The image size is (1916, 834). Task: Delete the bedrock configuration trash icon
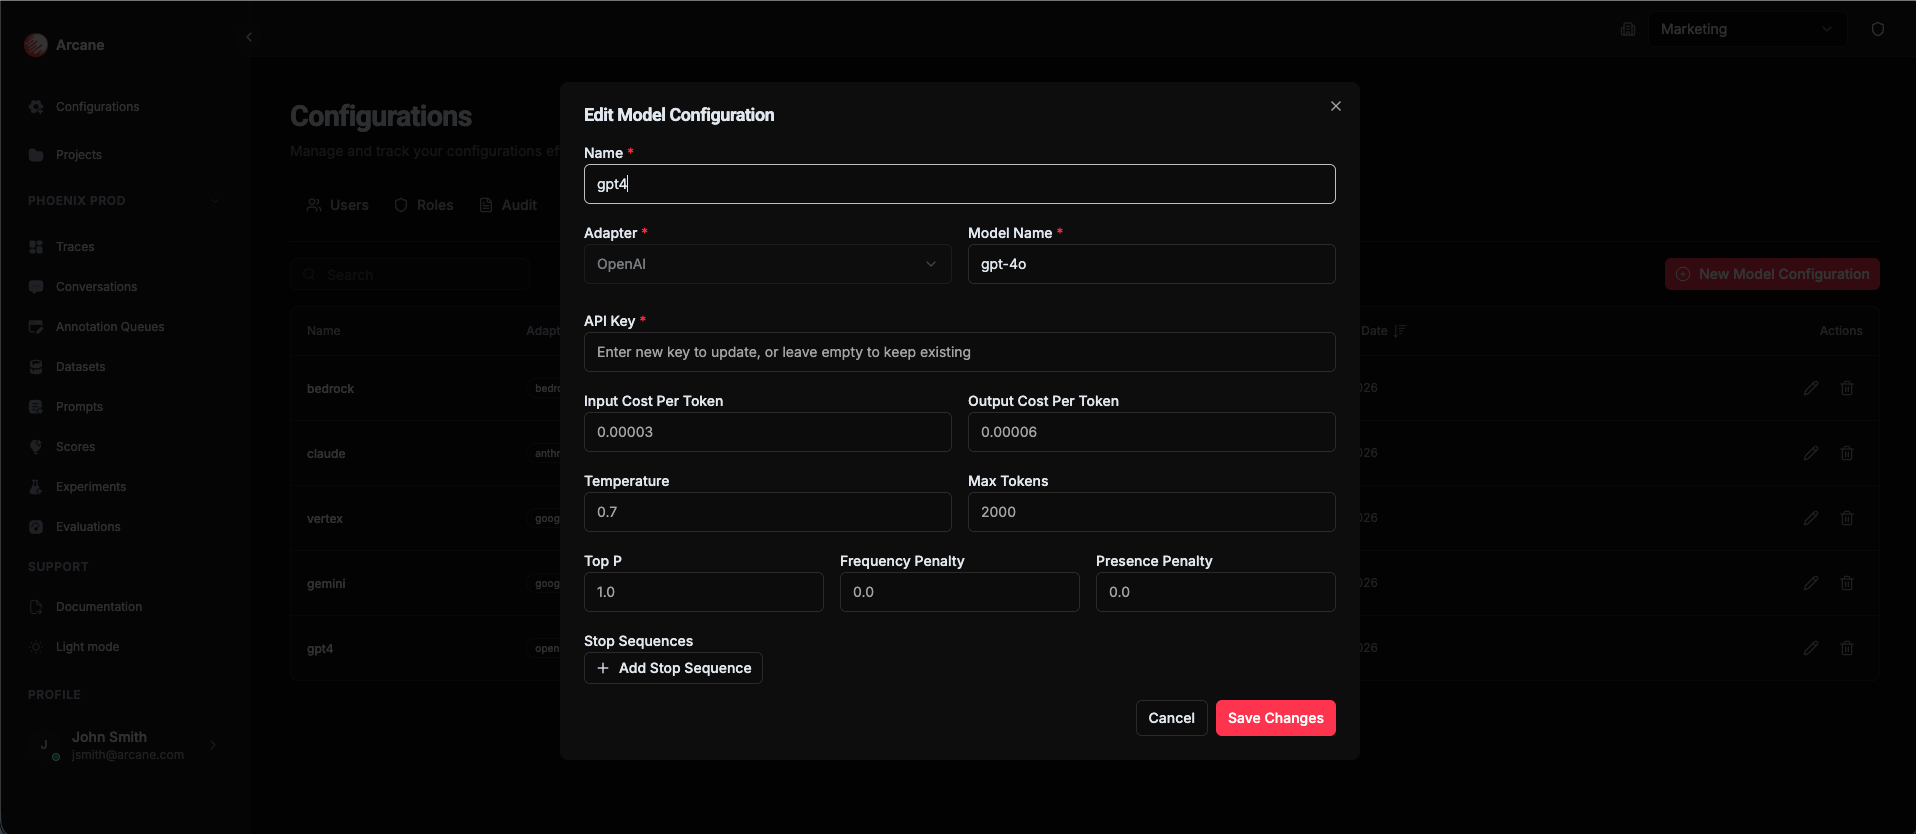click(x=1847, y=388)
